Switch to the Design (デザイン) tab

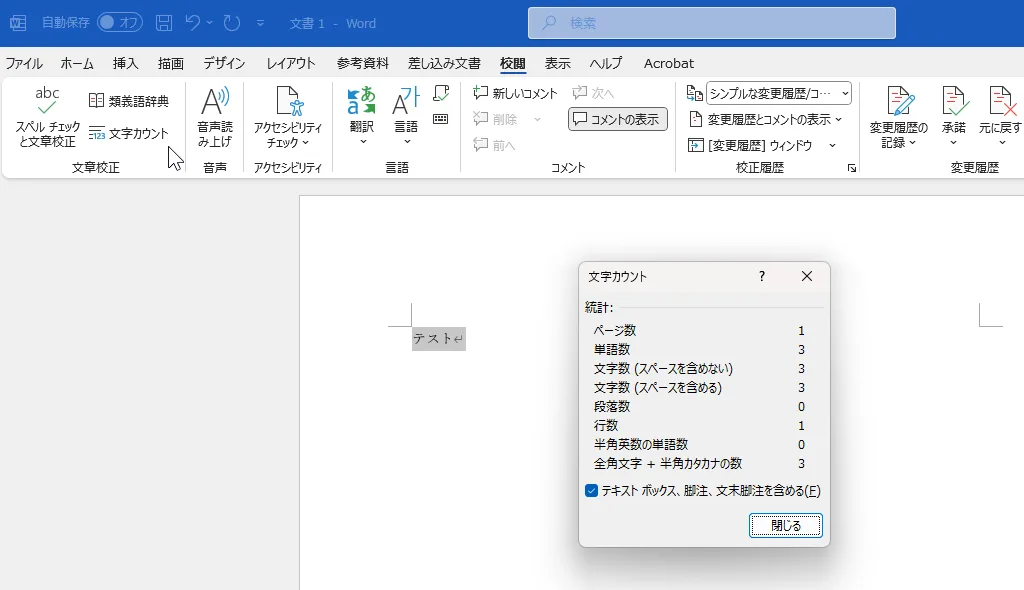(224, 63)
